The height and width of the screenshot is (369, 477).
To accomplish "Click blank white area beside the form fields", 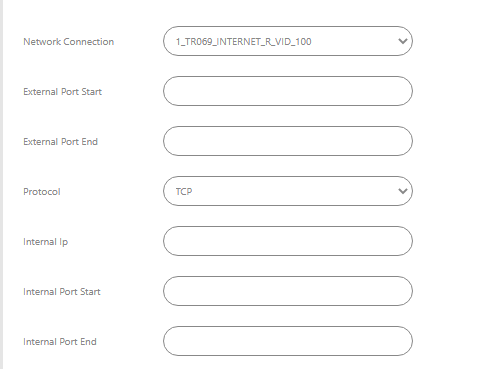I will (x=445, y=184).
